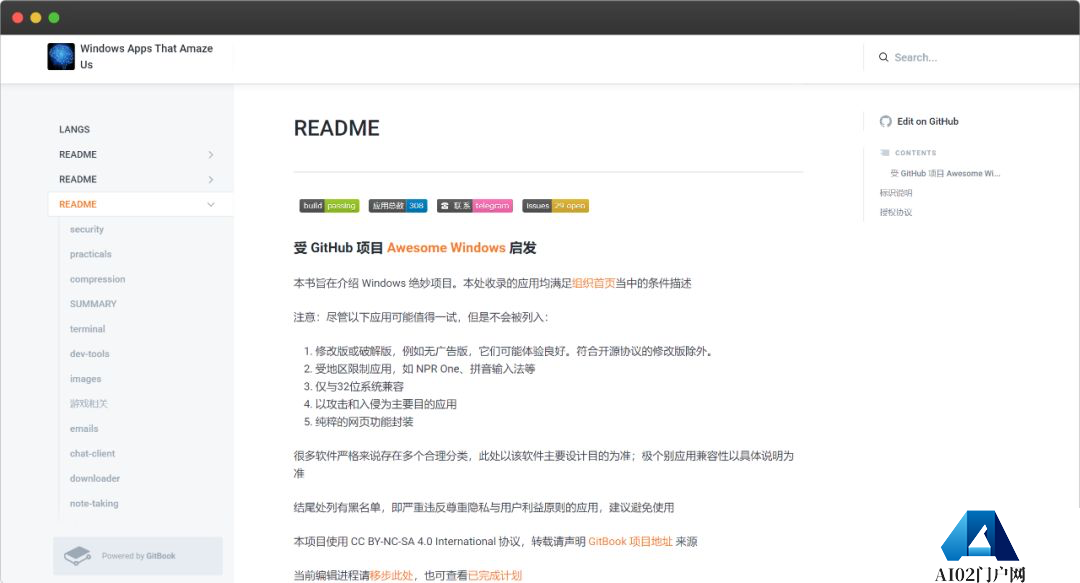1080x583 pixels.
Task: Select SUMMARY in the sidebar
Action: coord(93,304)
